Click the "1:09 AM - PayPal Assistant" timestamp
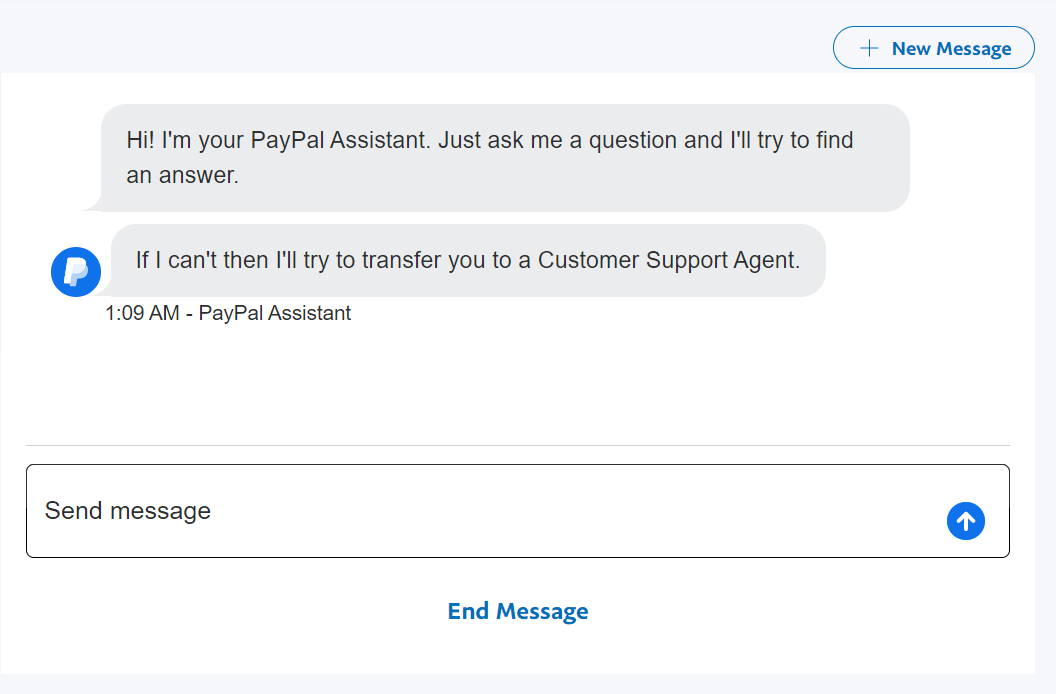Image resolution: width=1056 pixels, height=694 pixels. click(x=228, y=313)
